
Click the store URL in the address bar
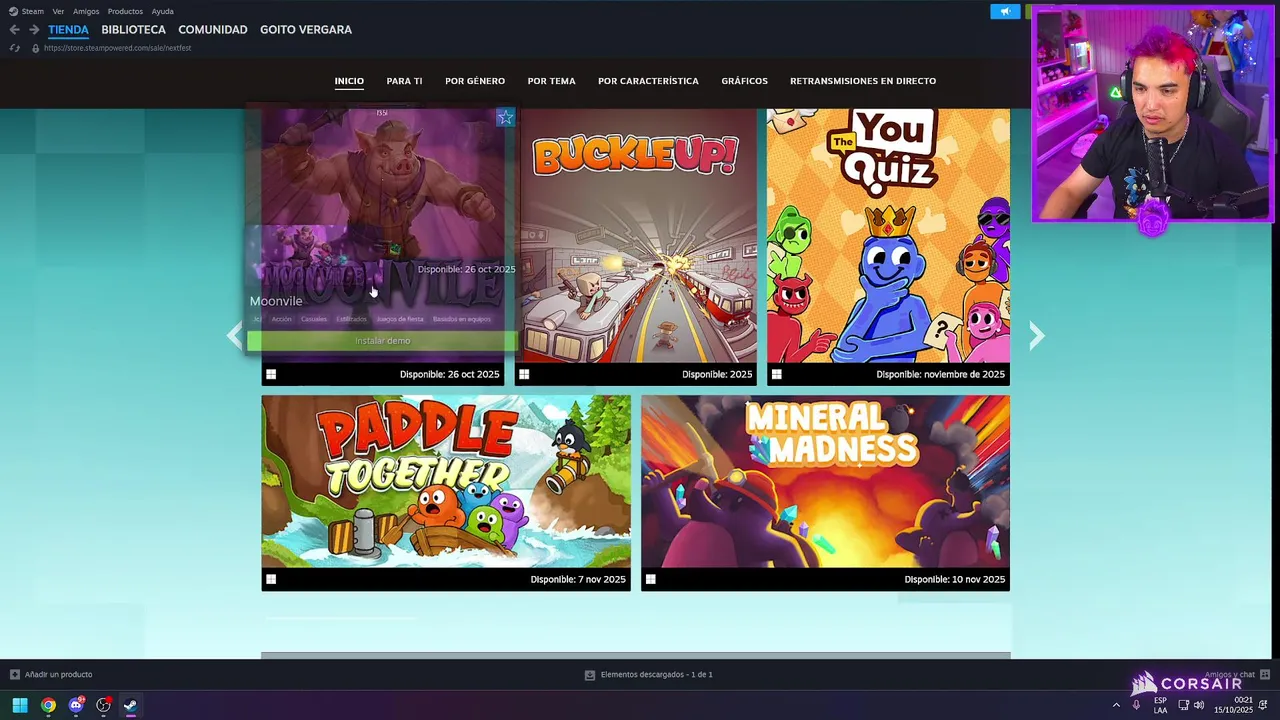[x=117, y=48]
